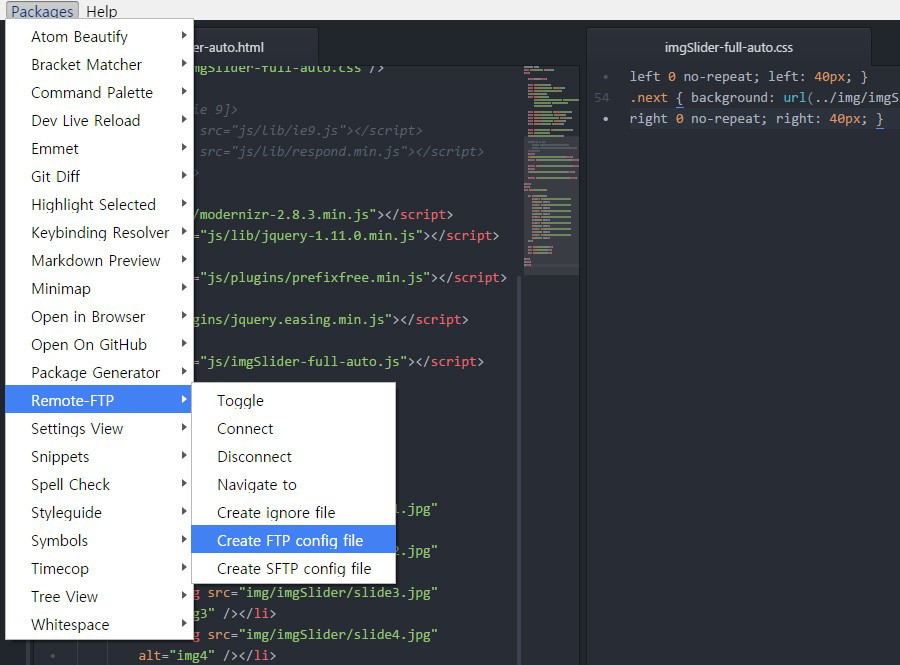Click the .next selector in the CSS editor
Image resolution: width=900 pixels, height=665 pixels.
(x=649, y=98)
